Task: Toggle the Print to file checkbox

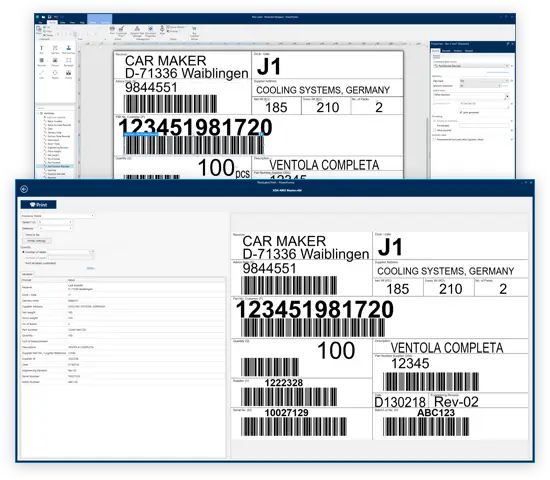Action: [x=24, y=234]
